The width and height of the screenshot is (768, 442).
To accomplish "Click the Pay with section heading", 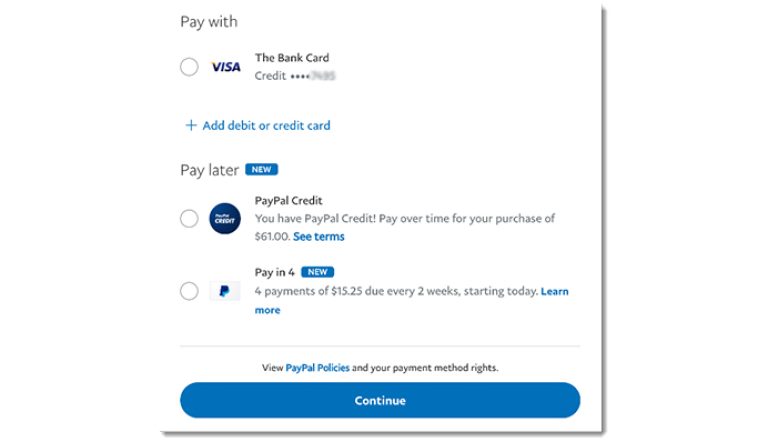I will [x=209, y=21].
